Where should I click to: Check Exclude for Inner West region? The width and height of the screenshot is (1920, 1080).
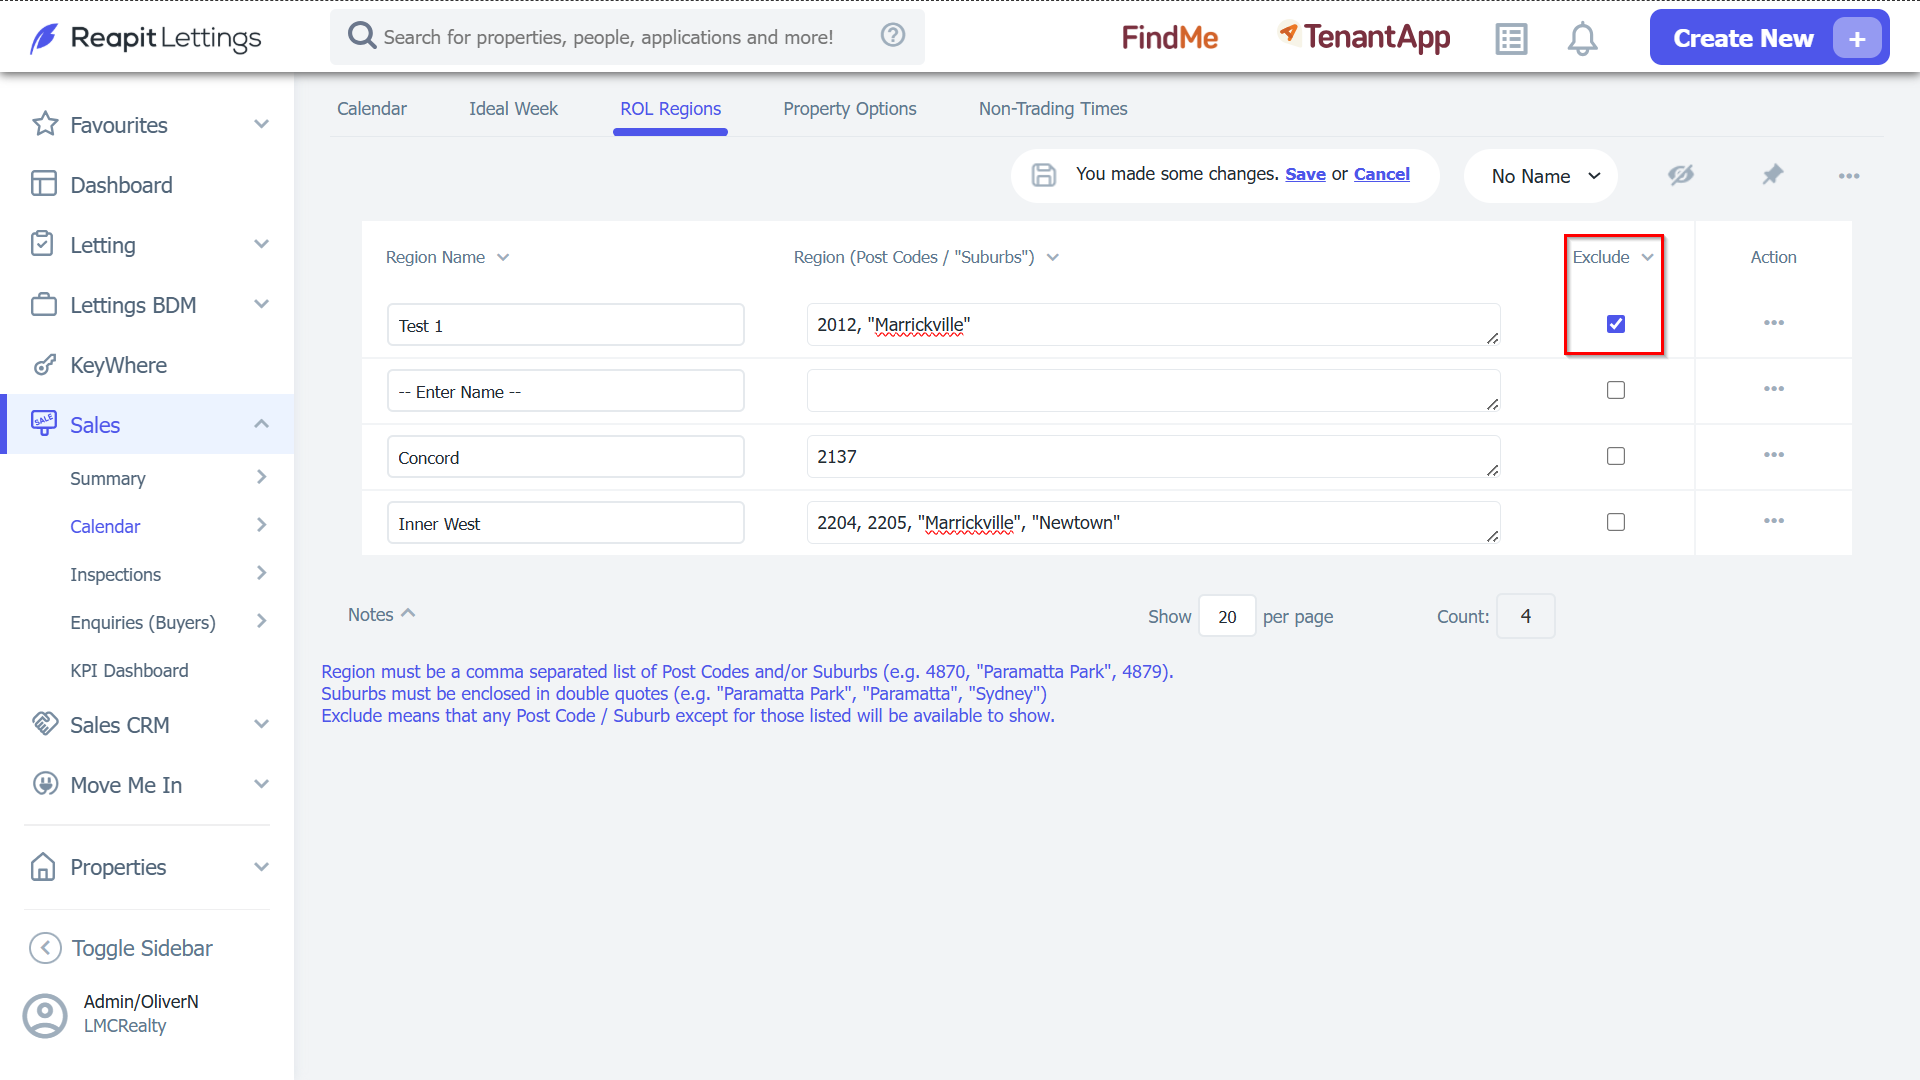coord(1616,522)
